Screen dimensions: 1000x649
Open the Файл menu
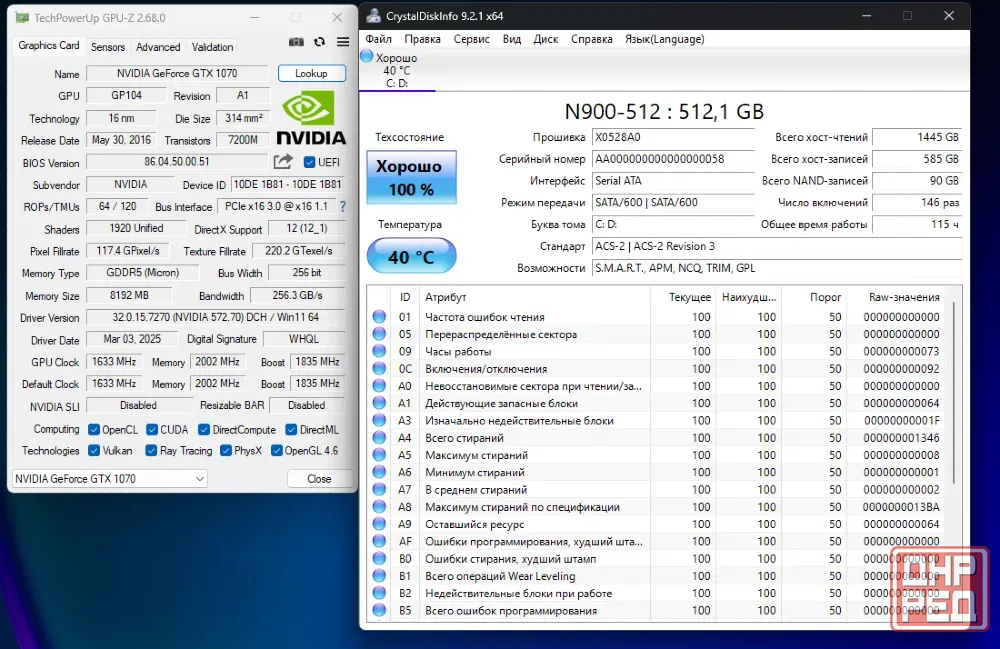pyautogui.click(x=378, y=39)
